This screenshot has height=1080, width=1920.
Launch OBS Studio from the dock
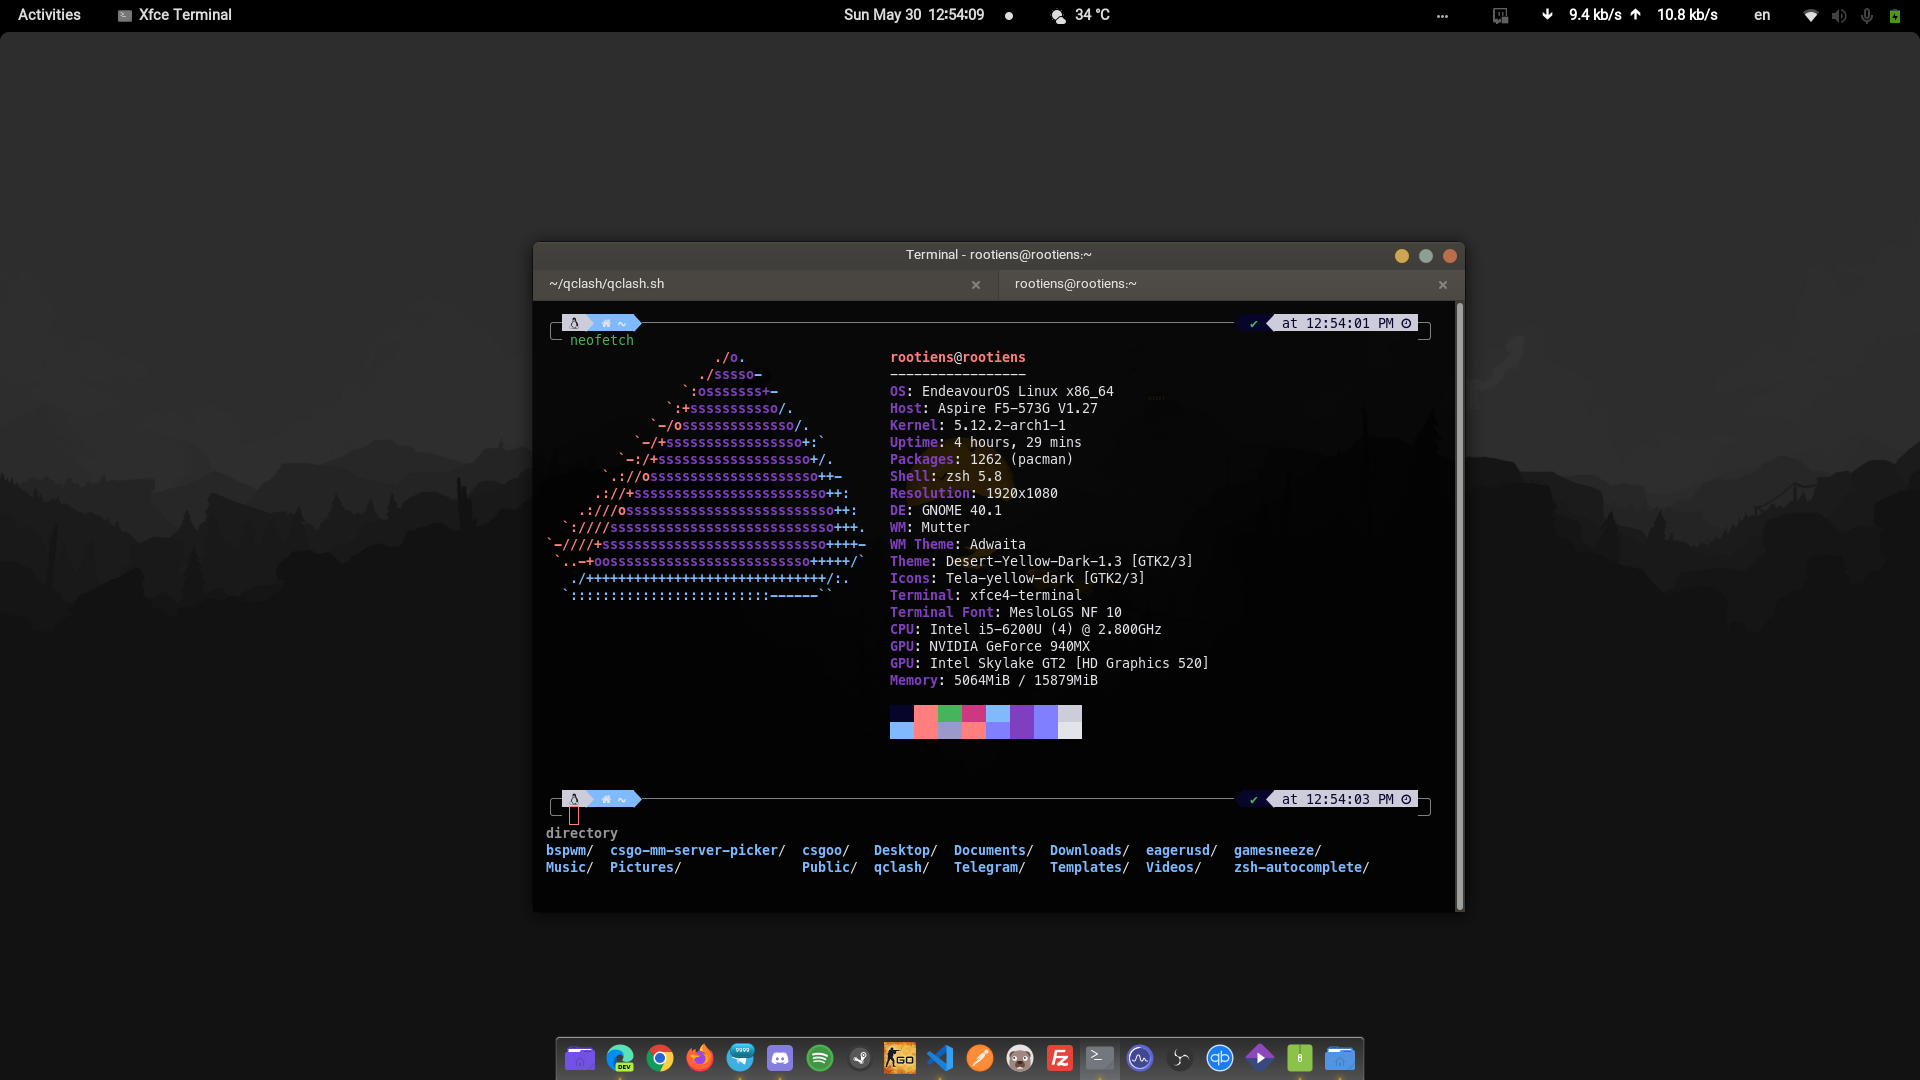pos(1180,1058)
